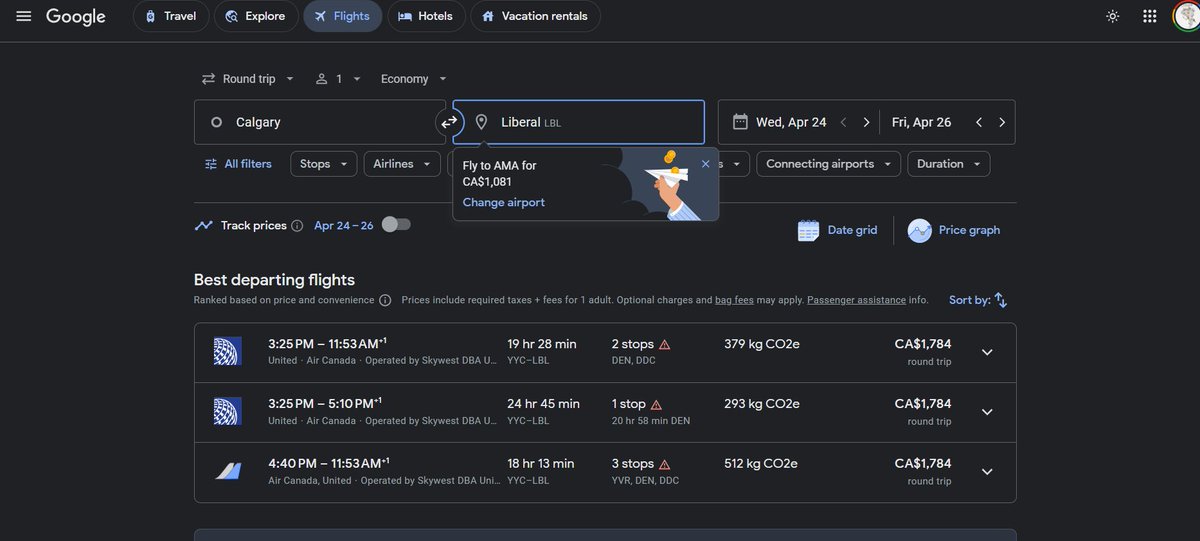Show Track prices info icon
The height and width of the screenshot is (541, 1200).
click(297, 226)
